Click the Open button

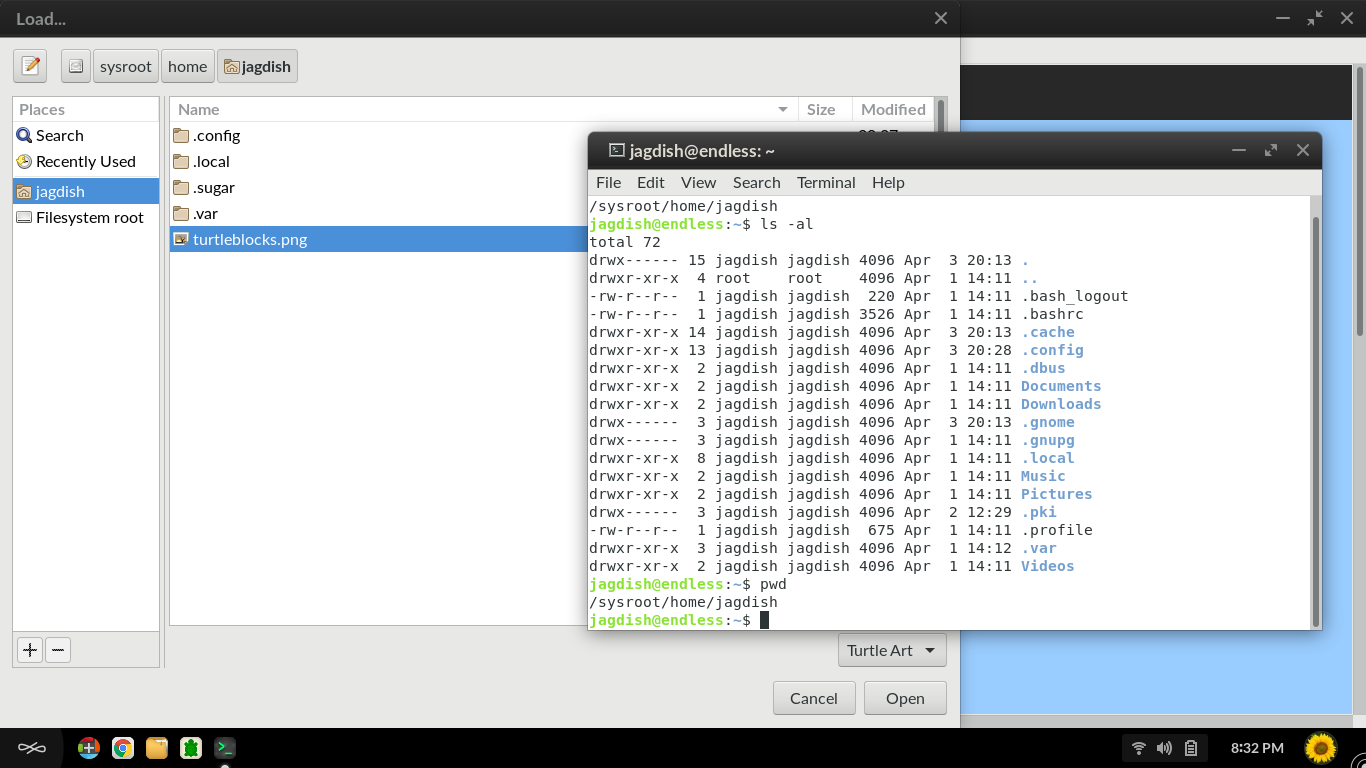pyautogui.click(x=904, y=698)
